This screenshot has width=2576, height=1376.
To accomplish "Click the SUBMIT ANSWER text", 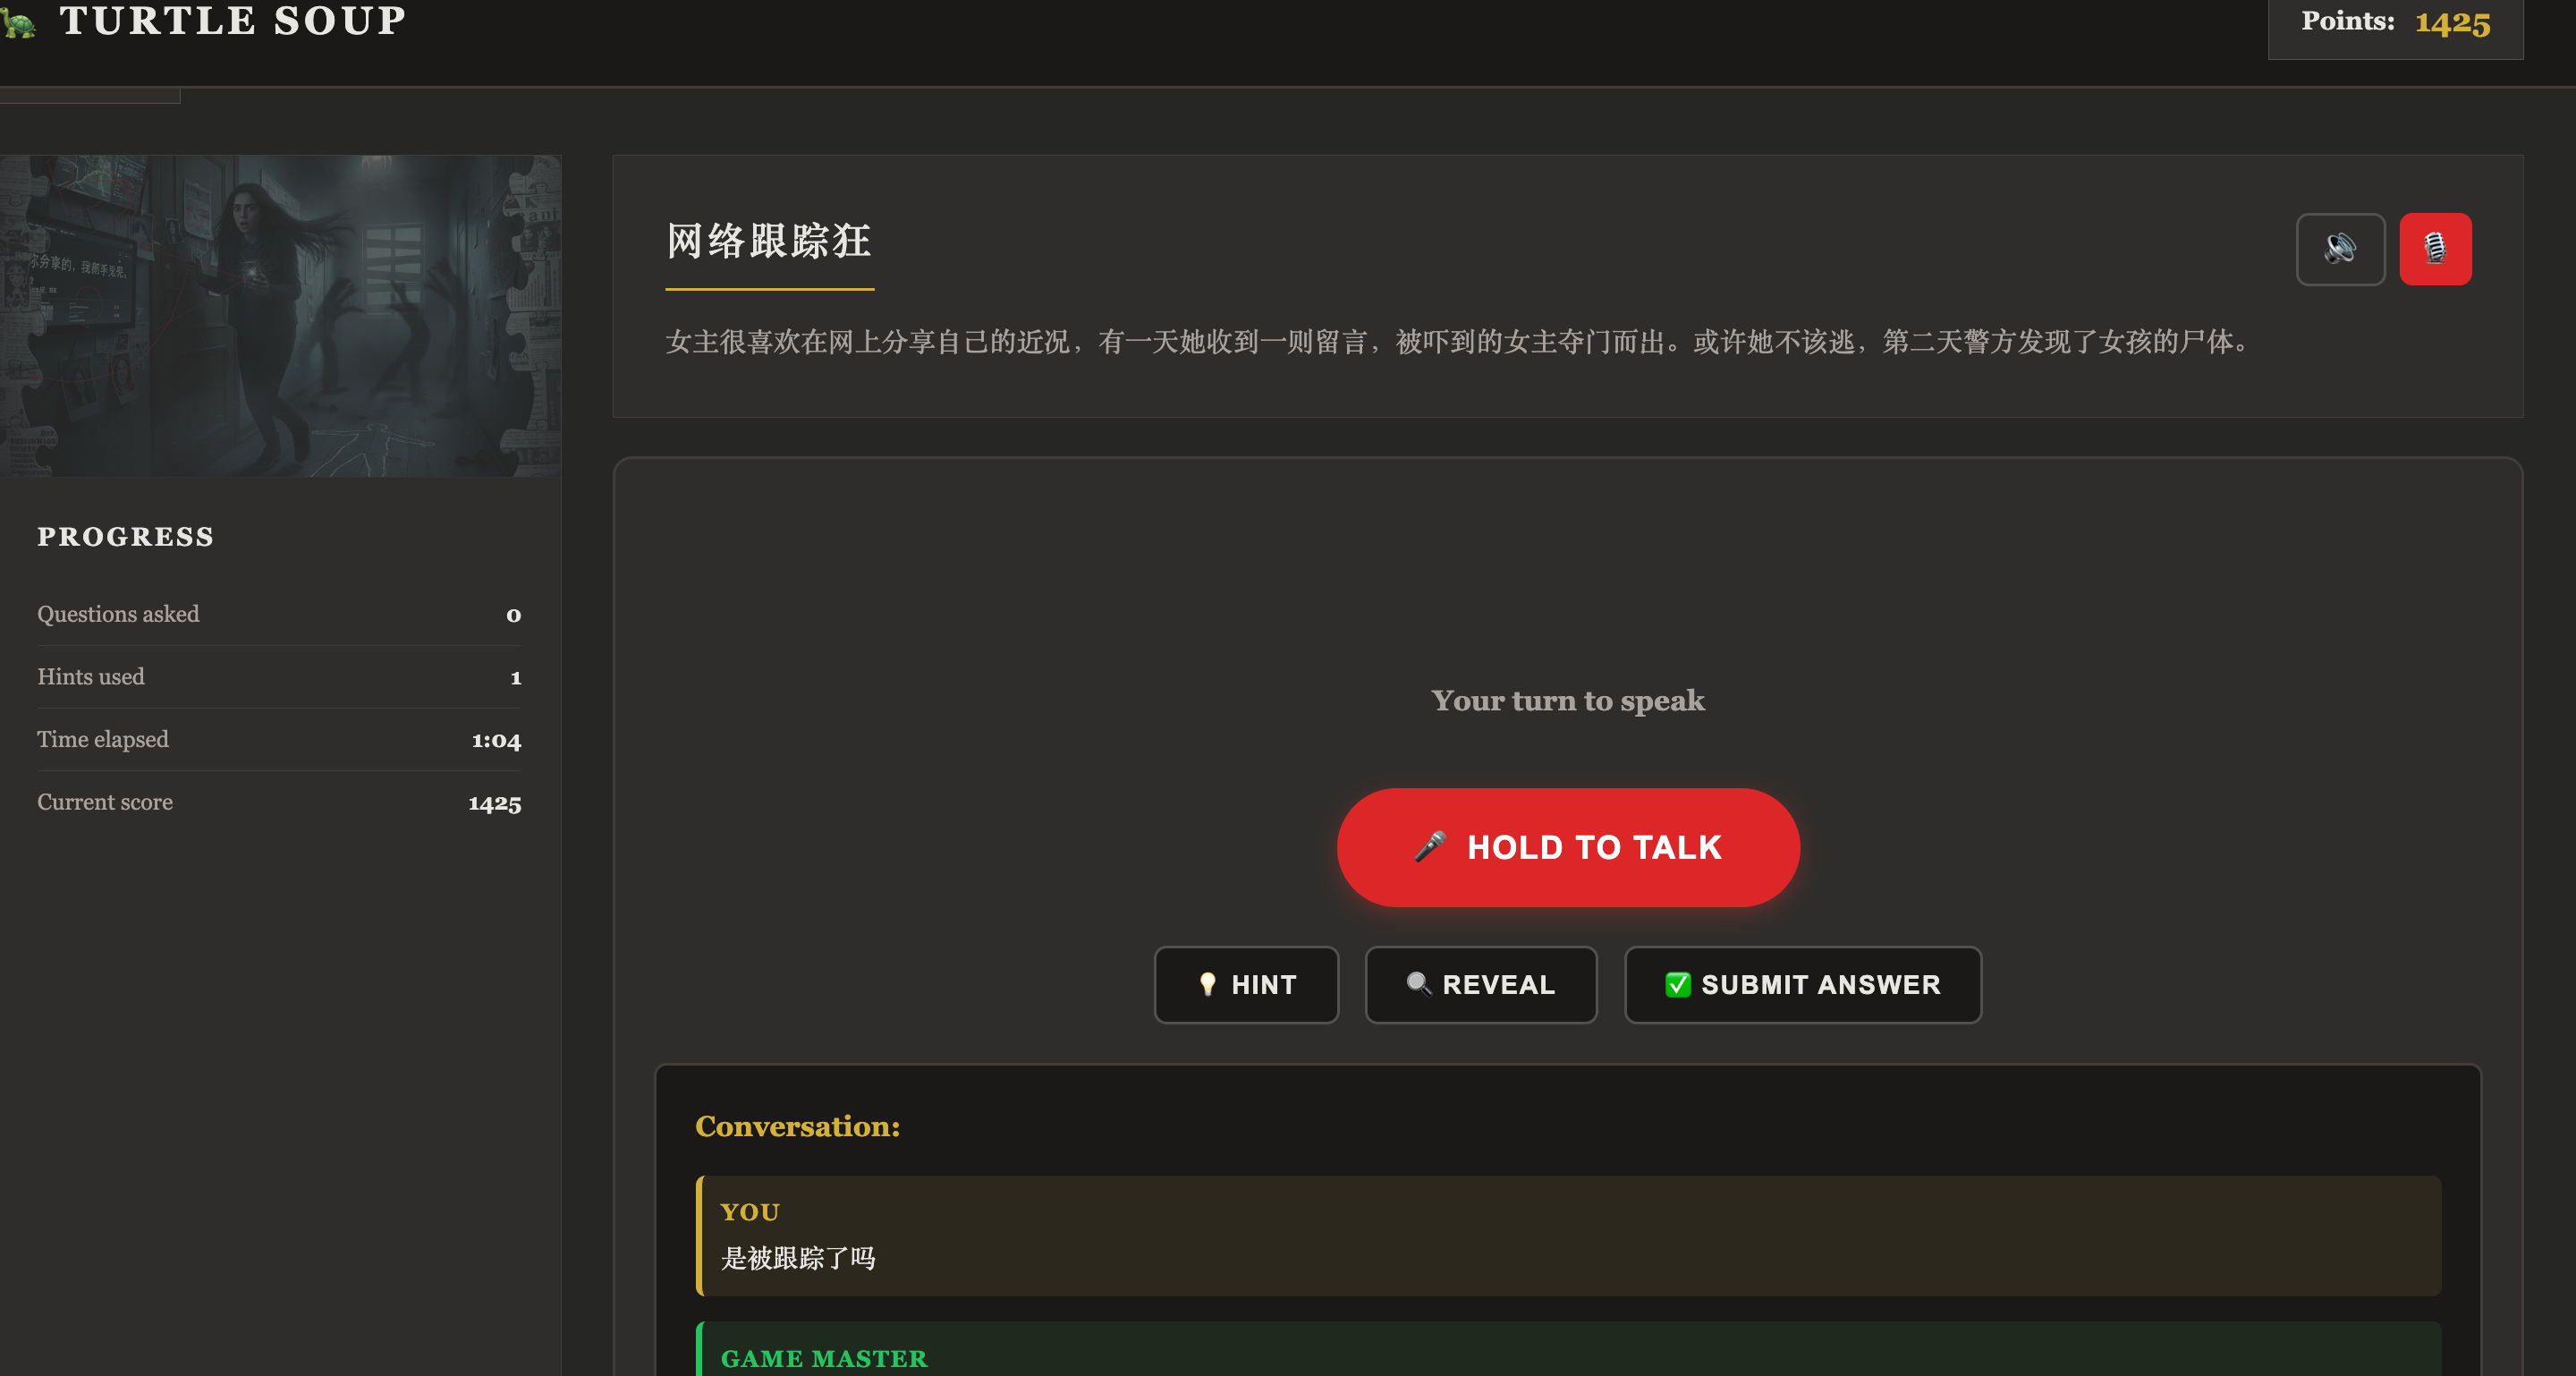I will click(1820, 985).
